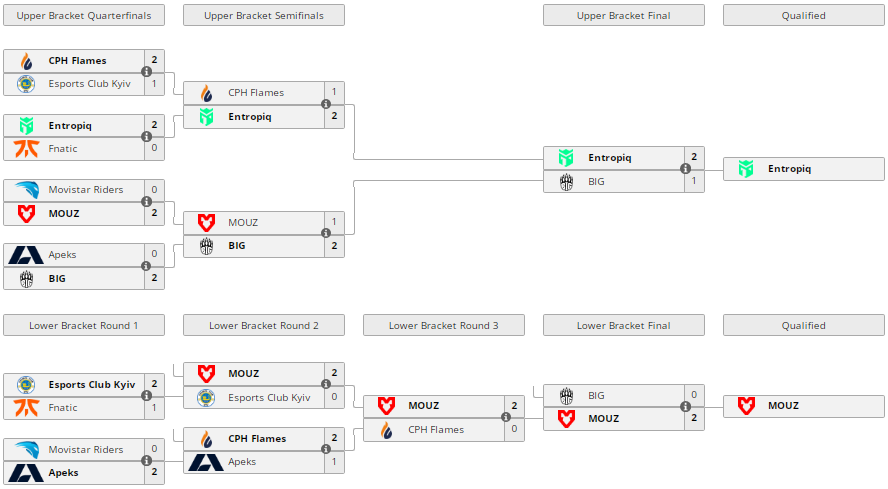
Task: Click Esports Club Kyiv logo in Lower Bracket Round 2
Action: [206, 398]
